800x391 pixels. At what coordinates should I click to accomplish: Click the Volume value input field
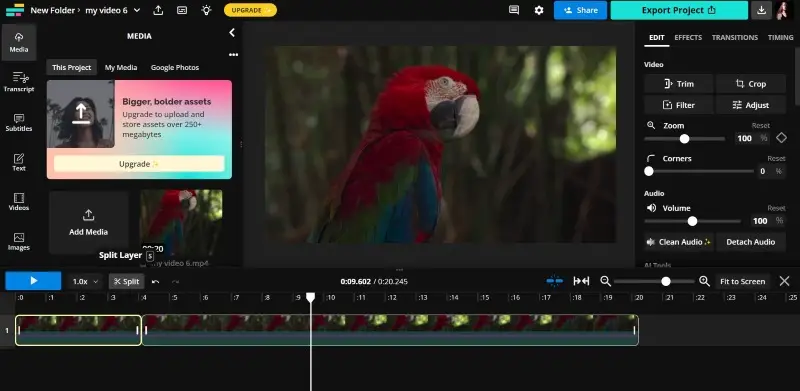760,221
